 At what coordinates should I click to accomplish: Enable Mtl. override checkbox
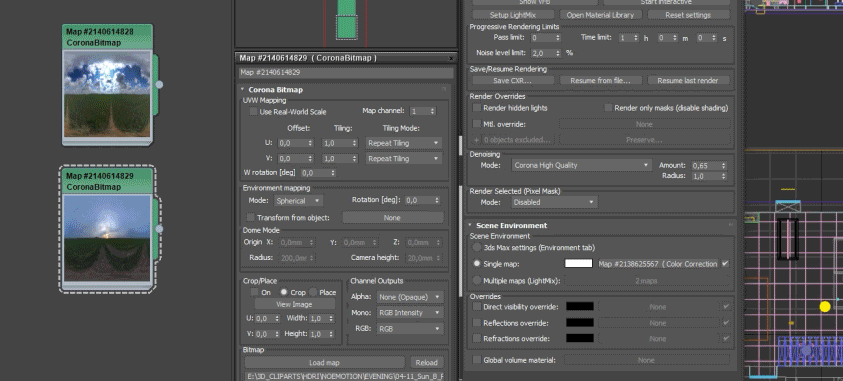tap(476, 124)
